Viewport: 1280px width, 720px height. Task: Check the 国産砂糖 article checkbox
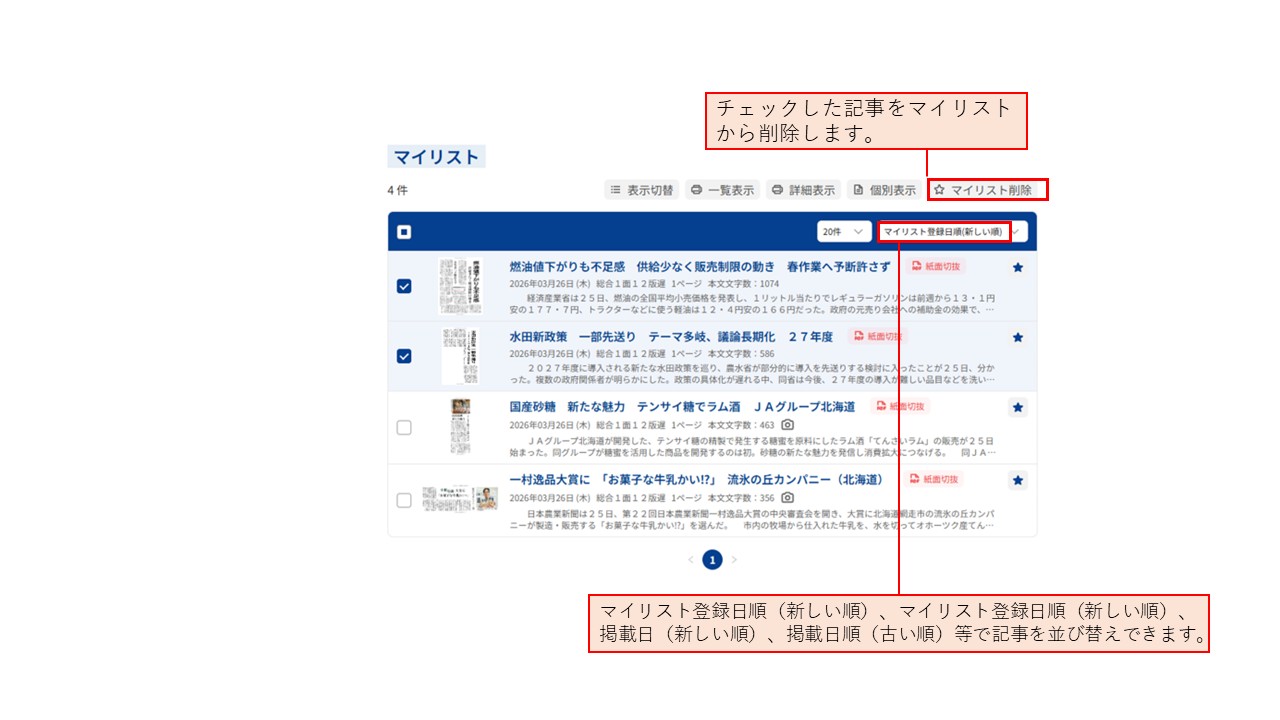pos(404,427)
